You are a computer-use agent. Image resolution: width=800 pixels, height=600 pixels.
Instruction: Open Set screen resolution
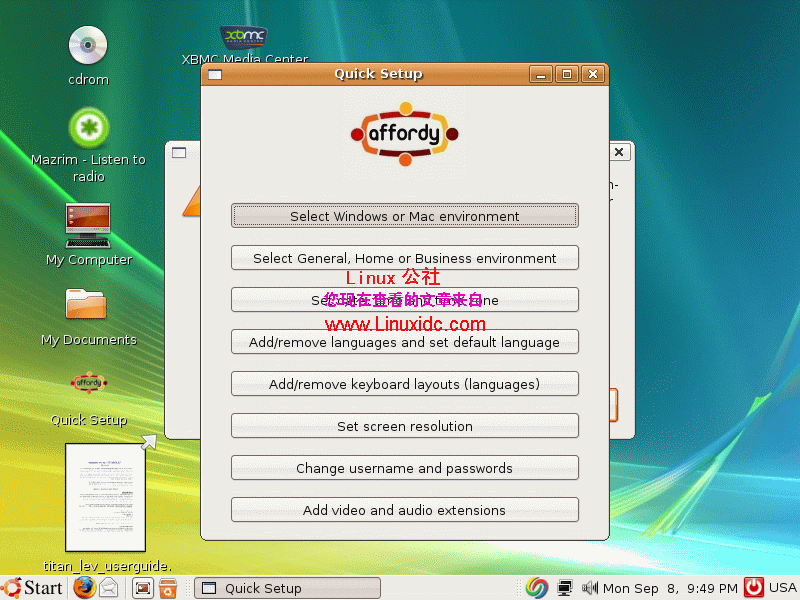click(404, 425)
